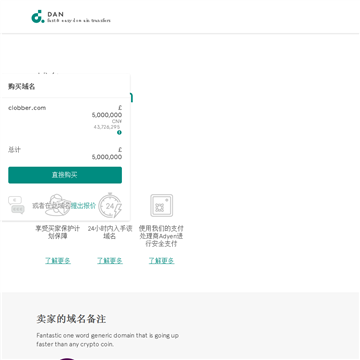Click the CNY 43,726,295 converted price

coord(108,124)
